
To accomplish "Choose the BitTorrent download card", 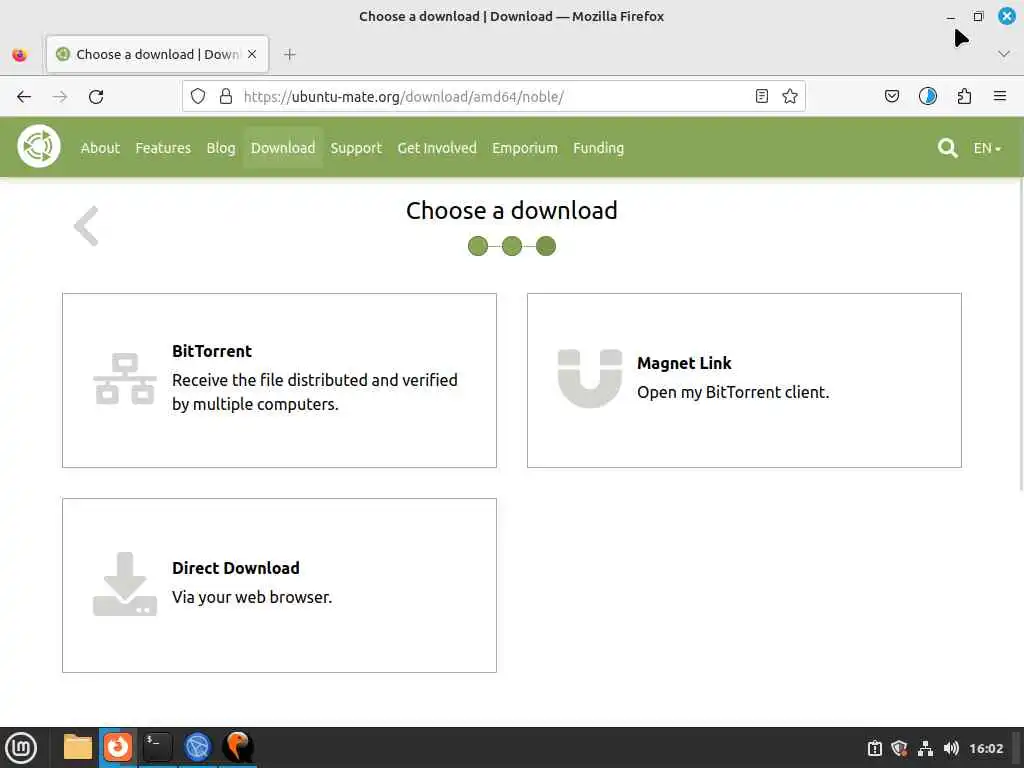I will (280, 380).
